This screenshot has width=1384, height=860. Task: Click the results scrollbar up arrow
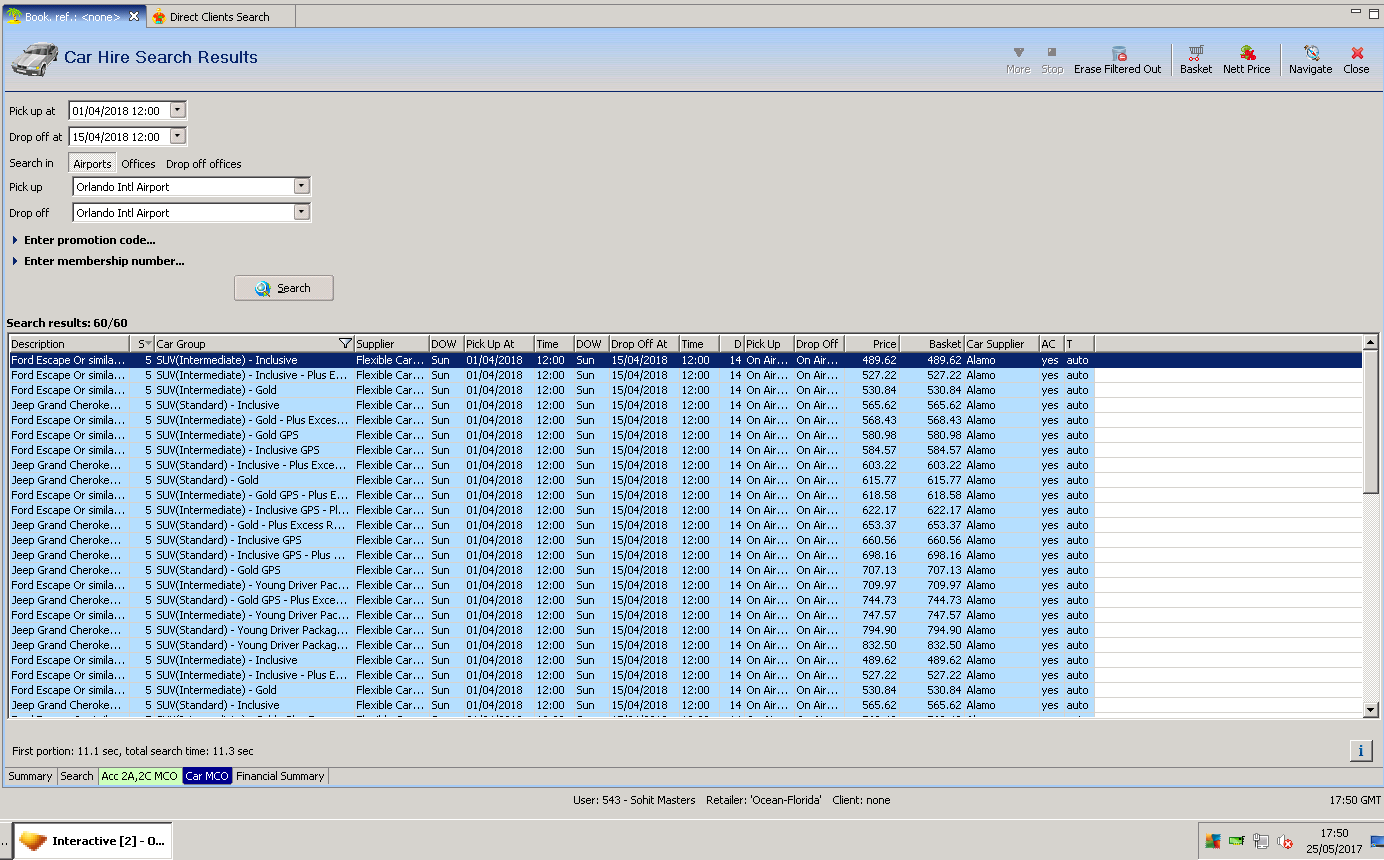point(1371,343)
